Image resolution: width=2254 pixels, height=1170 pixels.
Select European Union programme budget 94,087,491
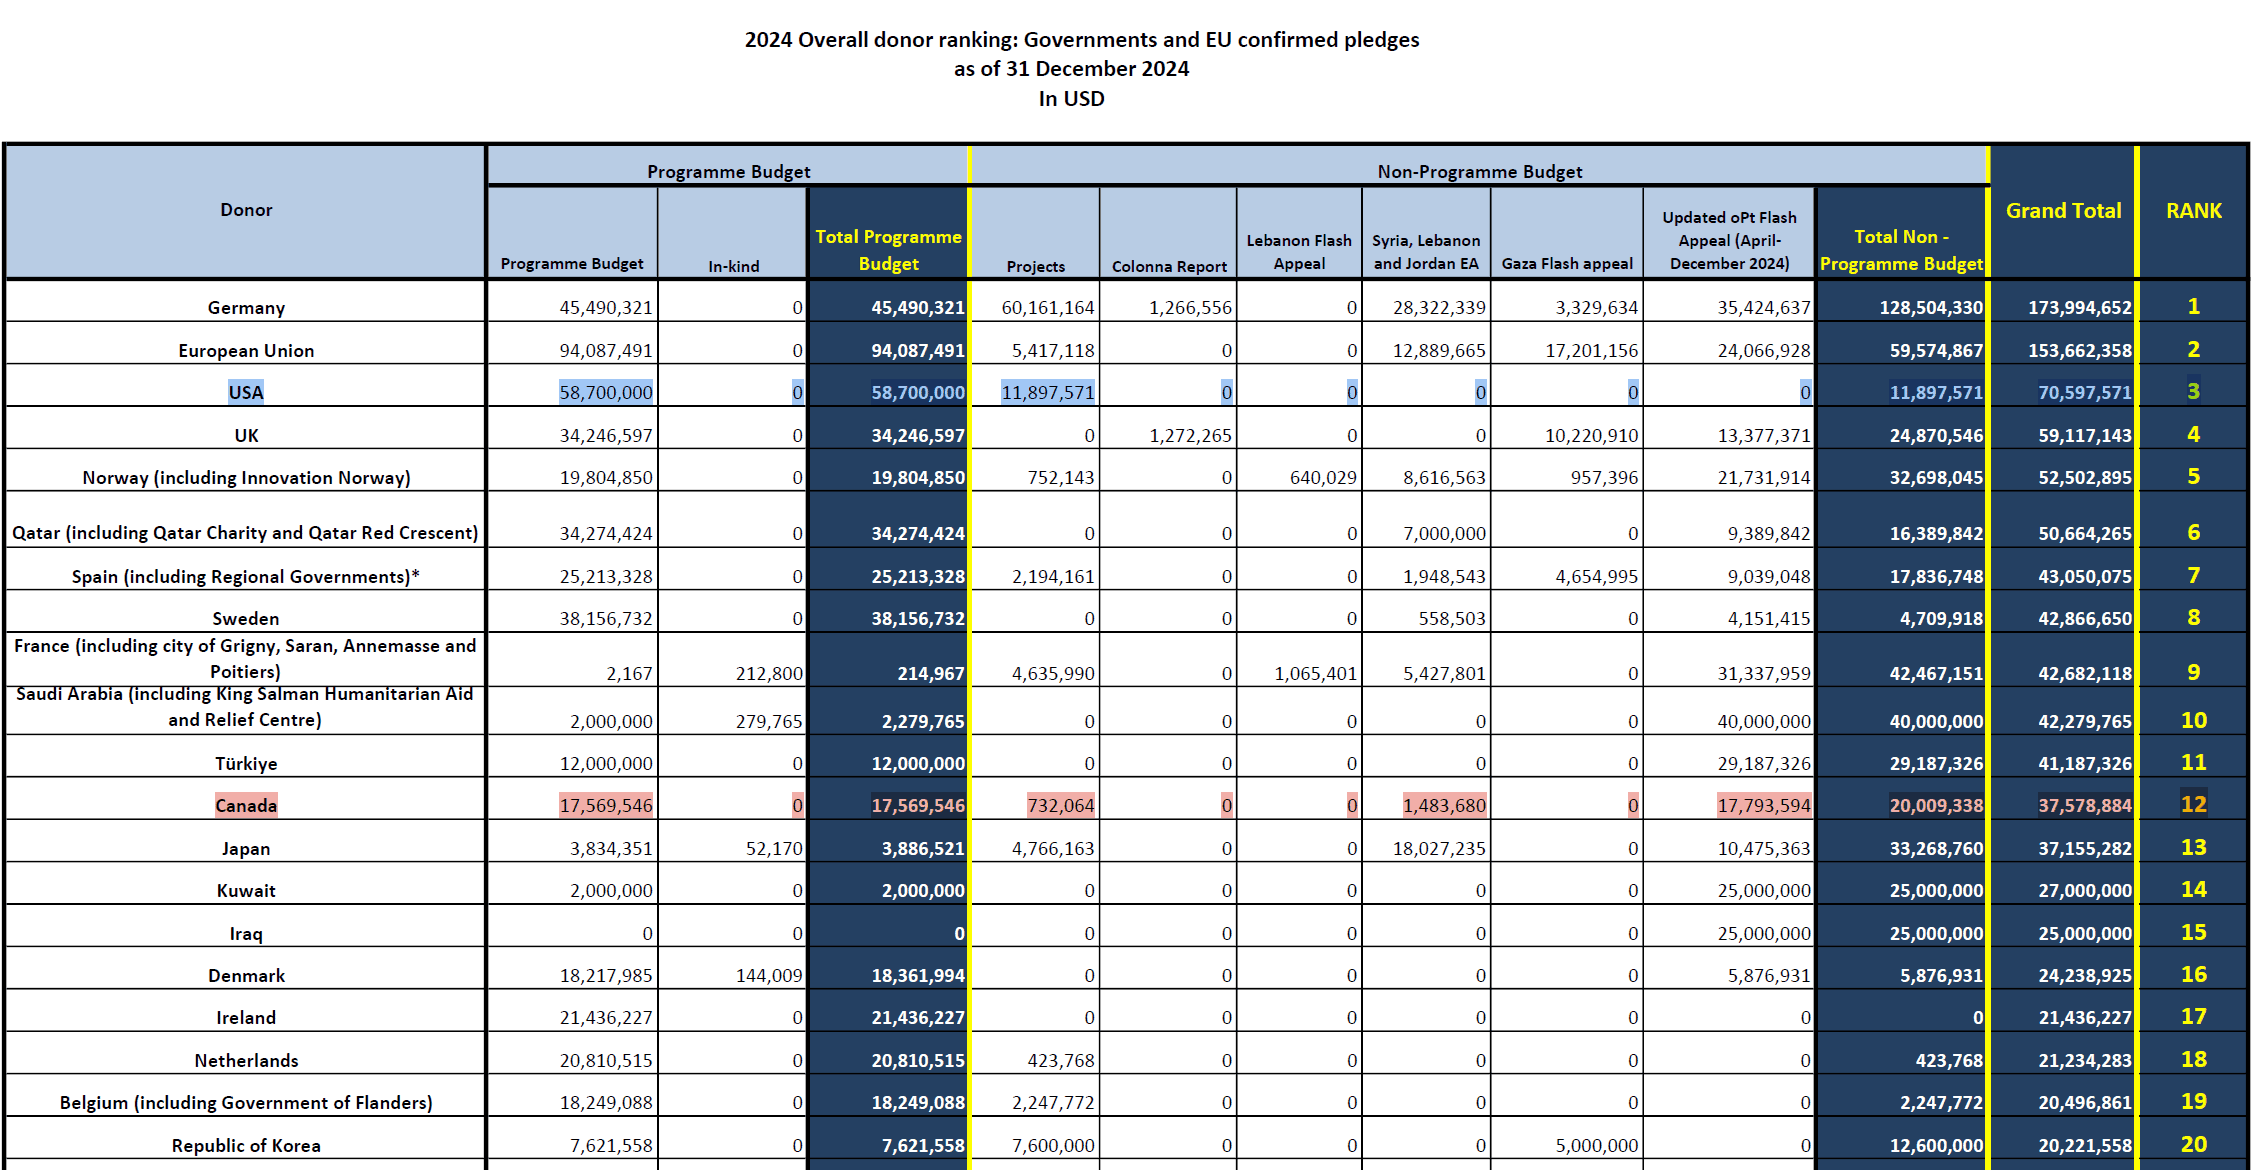click(x=605, y=350)
